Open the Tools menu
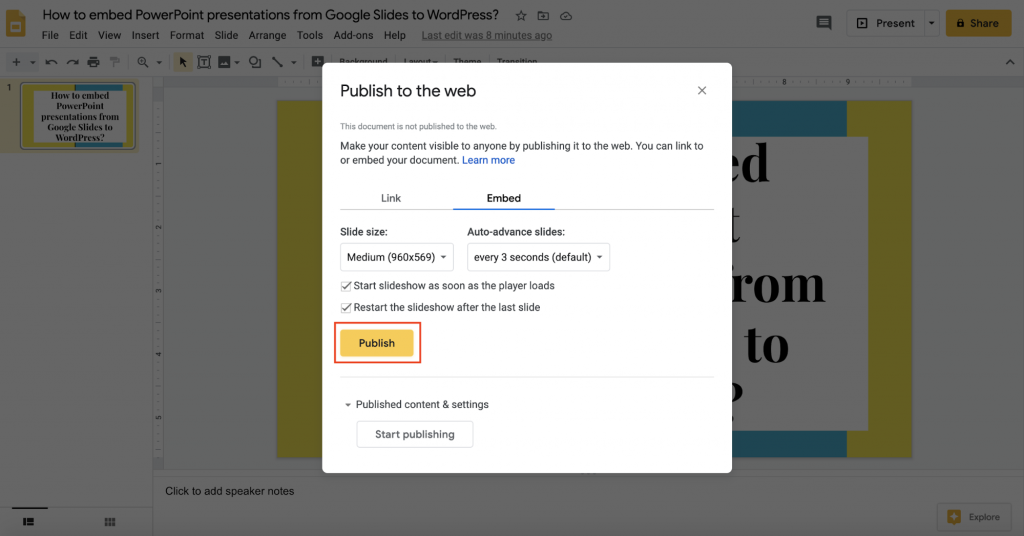 click(x=310, y=35)
